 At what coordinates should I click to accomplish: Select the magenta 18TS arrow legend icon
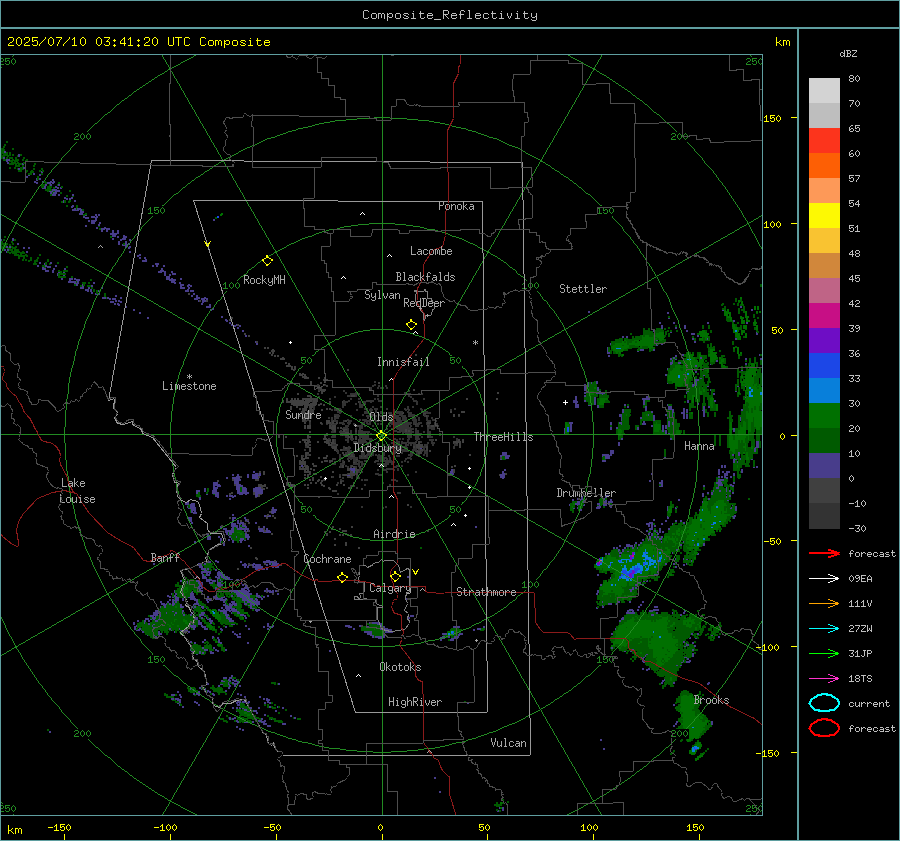tap(824, 679)
